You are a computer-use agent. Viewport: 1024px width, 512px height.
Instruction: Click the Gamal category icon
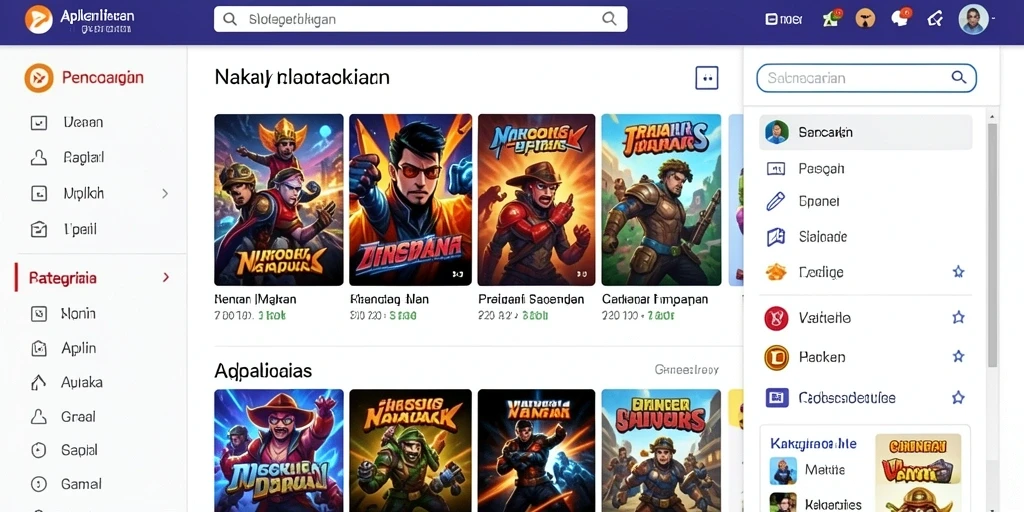click(x=39, y=484)
